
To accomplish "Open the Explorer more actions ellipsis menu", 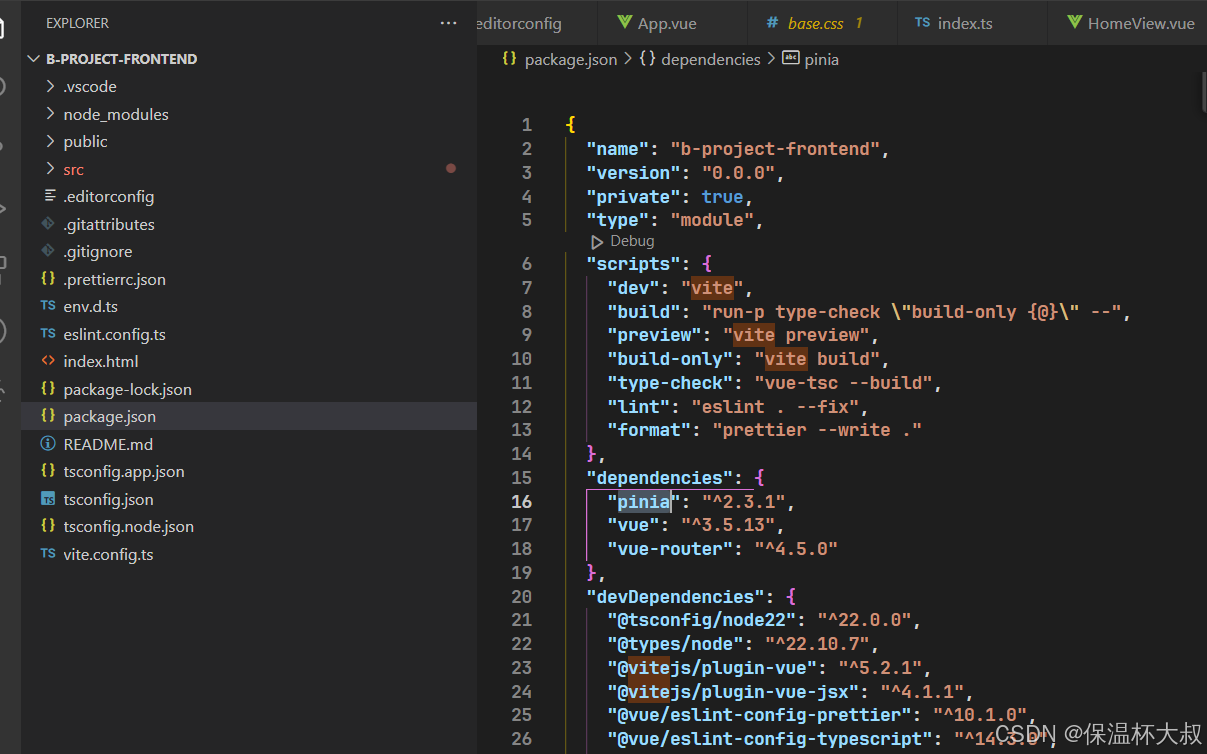I will click(448, 22).
